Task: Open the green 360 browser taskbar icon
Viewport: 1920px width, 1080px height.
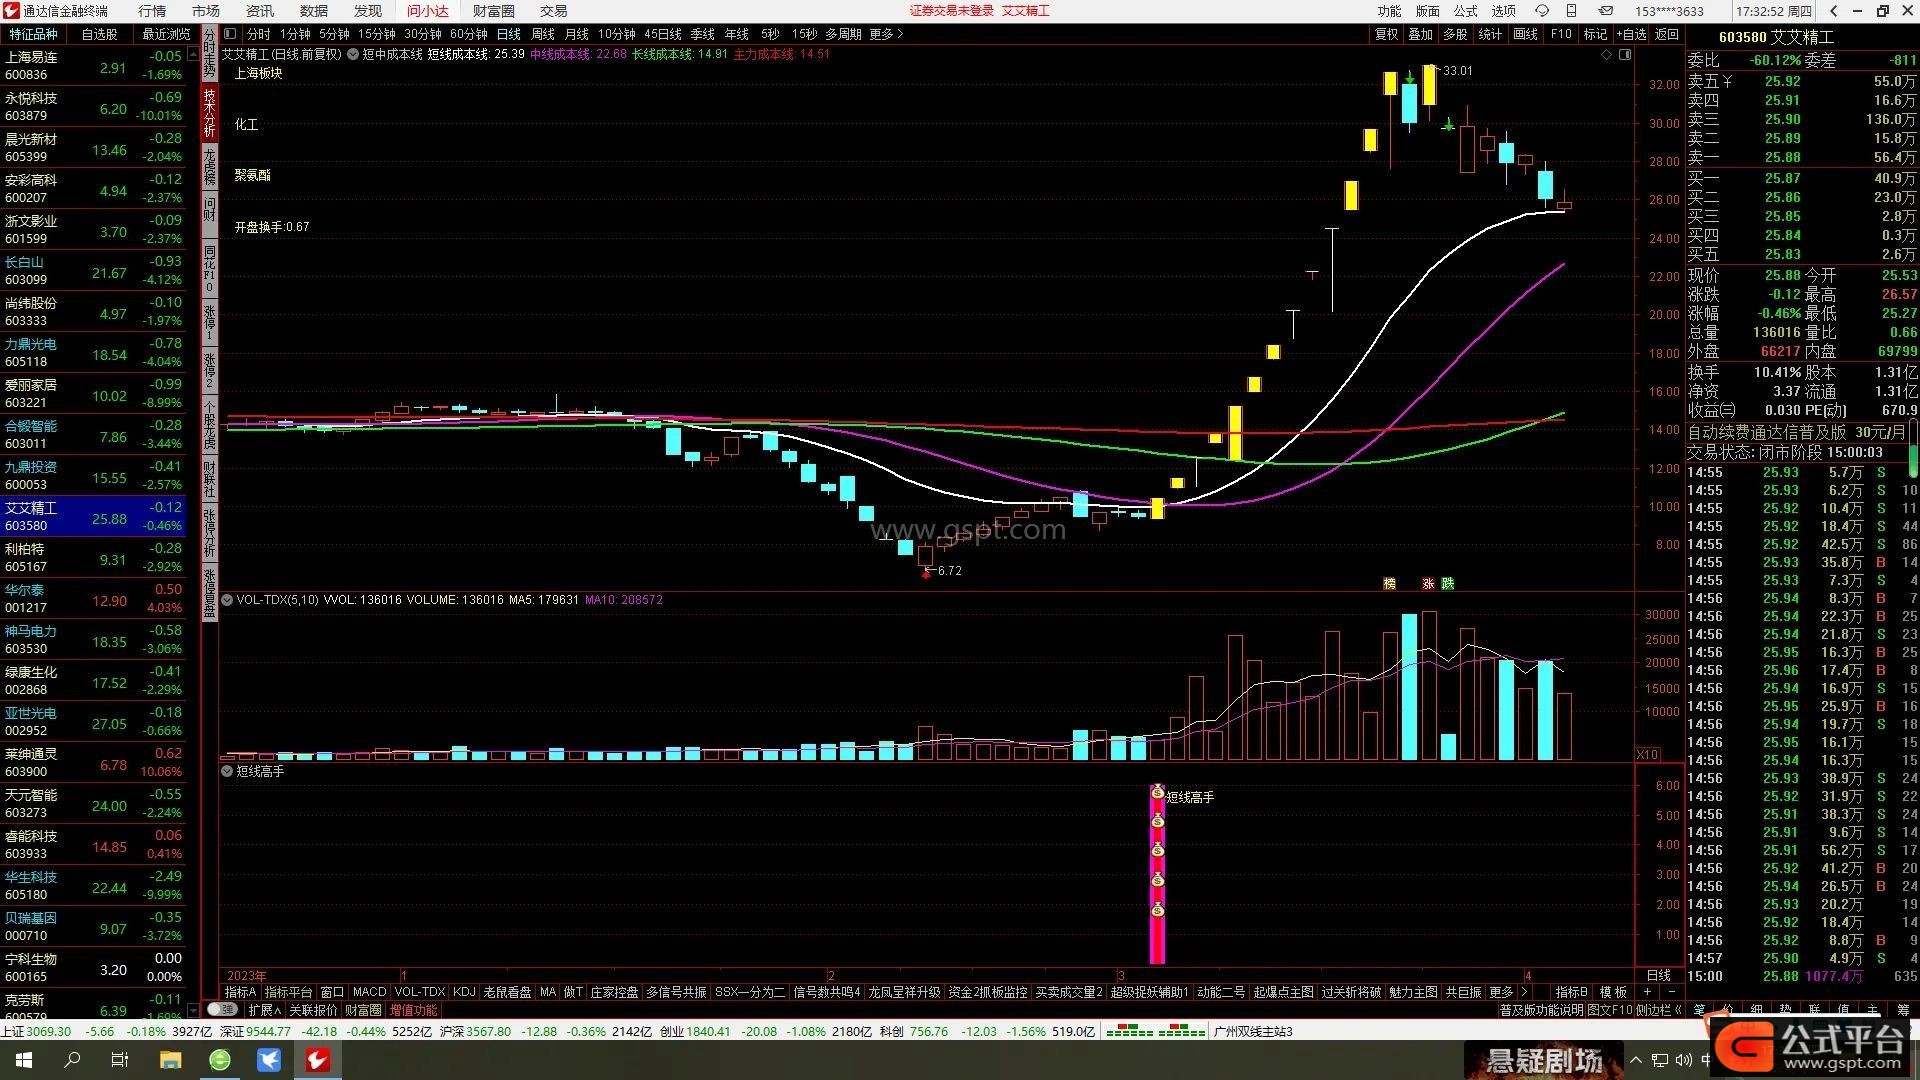Action: [220, 1060]
